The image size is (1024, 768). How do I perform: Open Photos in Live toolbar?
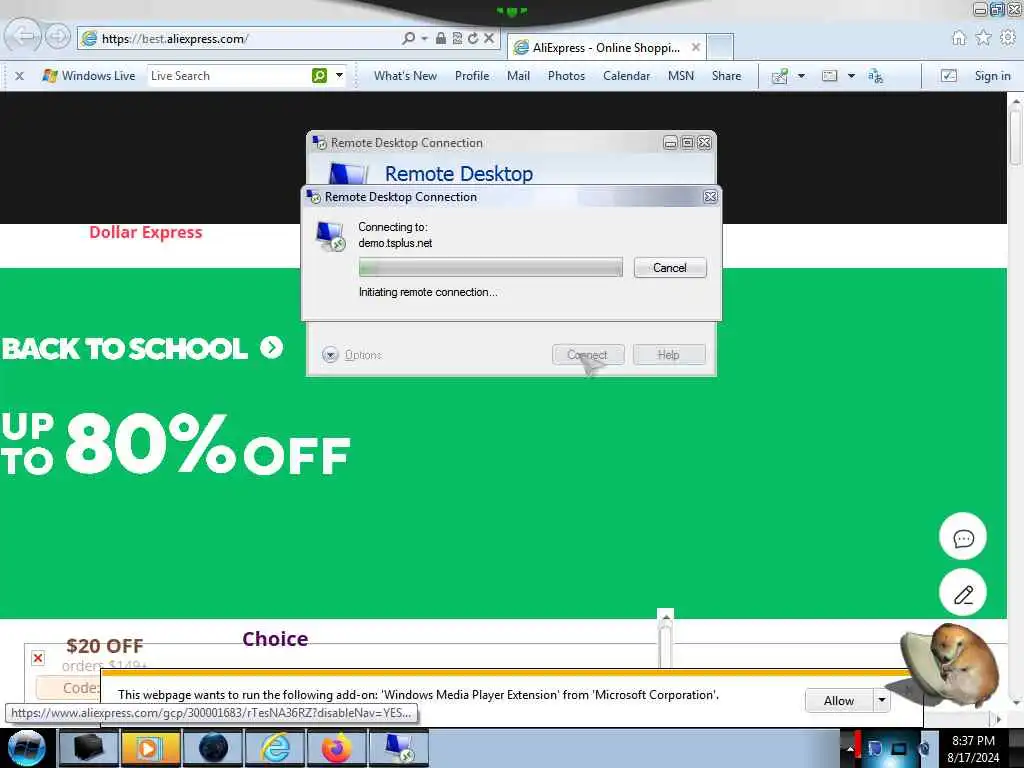[566, 76]
